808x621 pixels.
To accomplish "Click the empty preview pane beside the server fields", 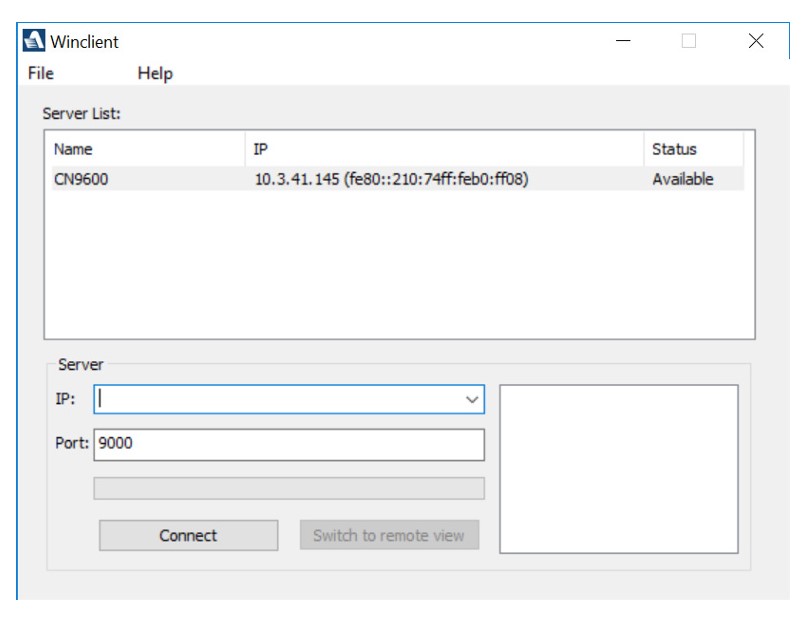I will click(619, 469).
